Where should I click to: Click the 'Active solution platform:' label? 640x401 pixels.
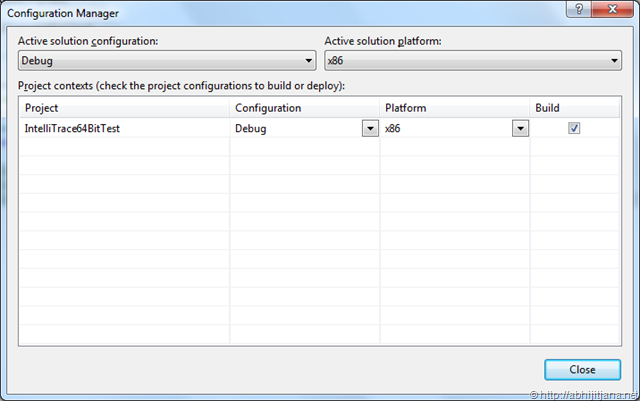pyautogui.click(x=384, y=41)
